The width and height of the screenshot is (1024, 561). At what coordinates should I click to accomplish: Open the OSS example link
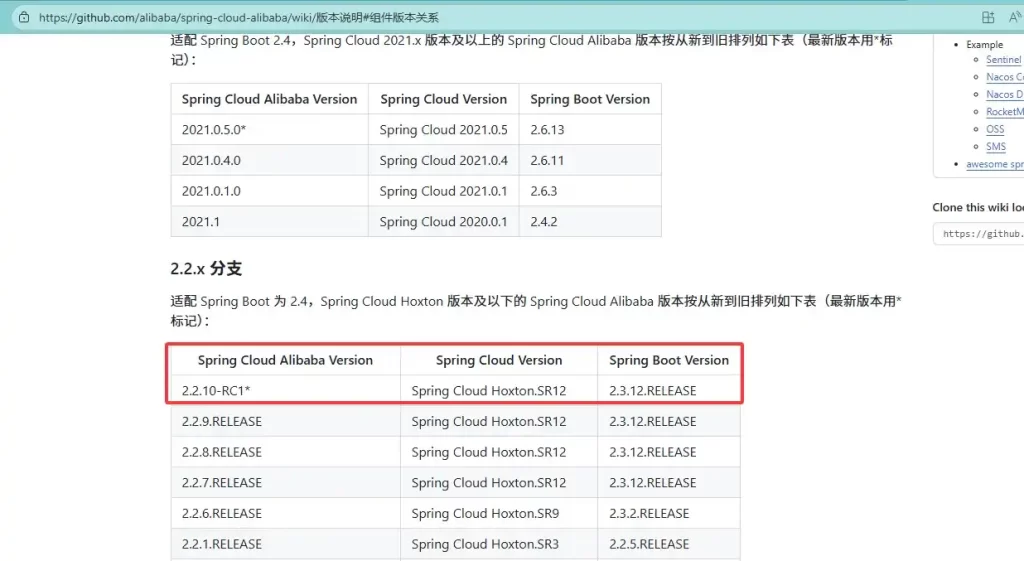pos(995,129)
